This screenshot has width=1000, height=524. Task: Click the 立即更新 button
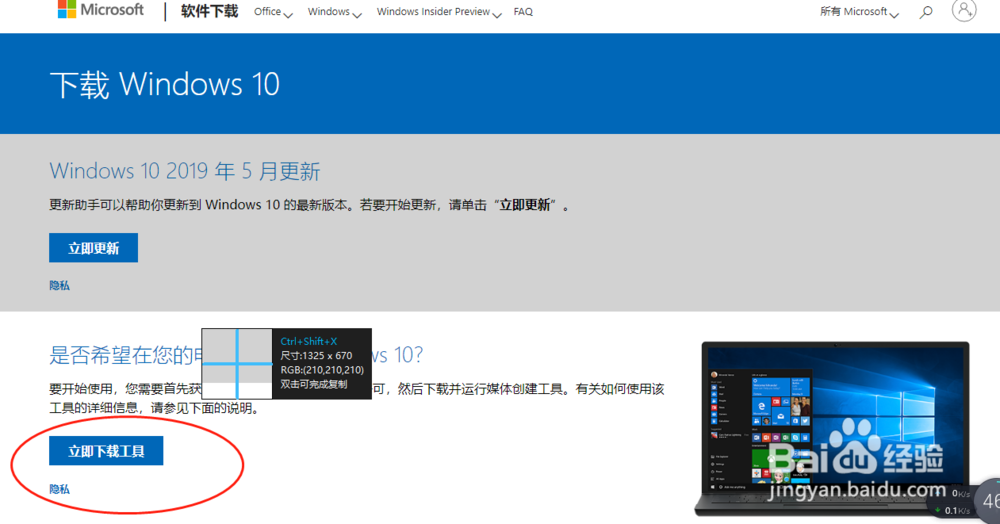pos(93,248)
